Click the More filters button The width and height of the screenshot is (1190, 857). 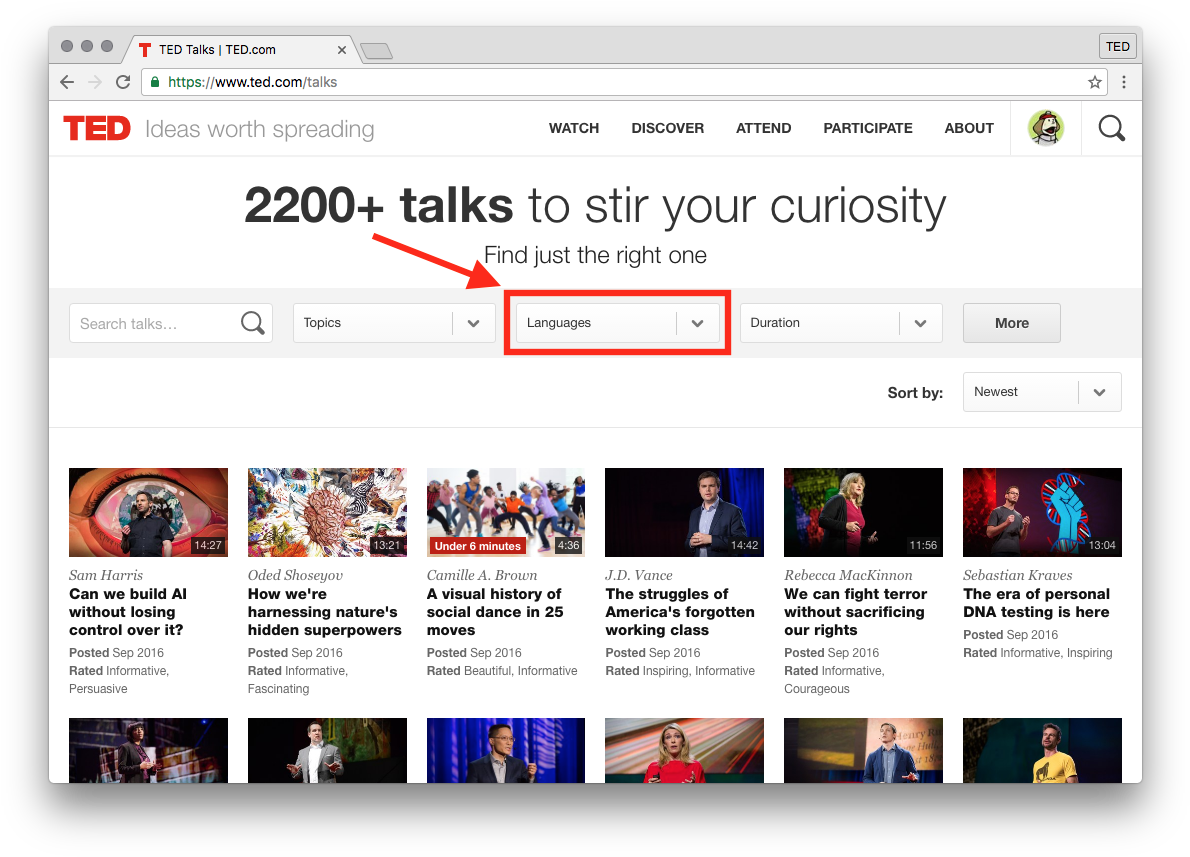[x=1012, y=323]
